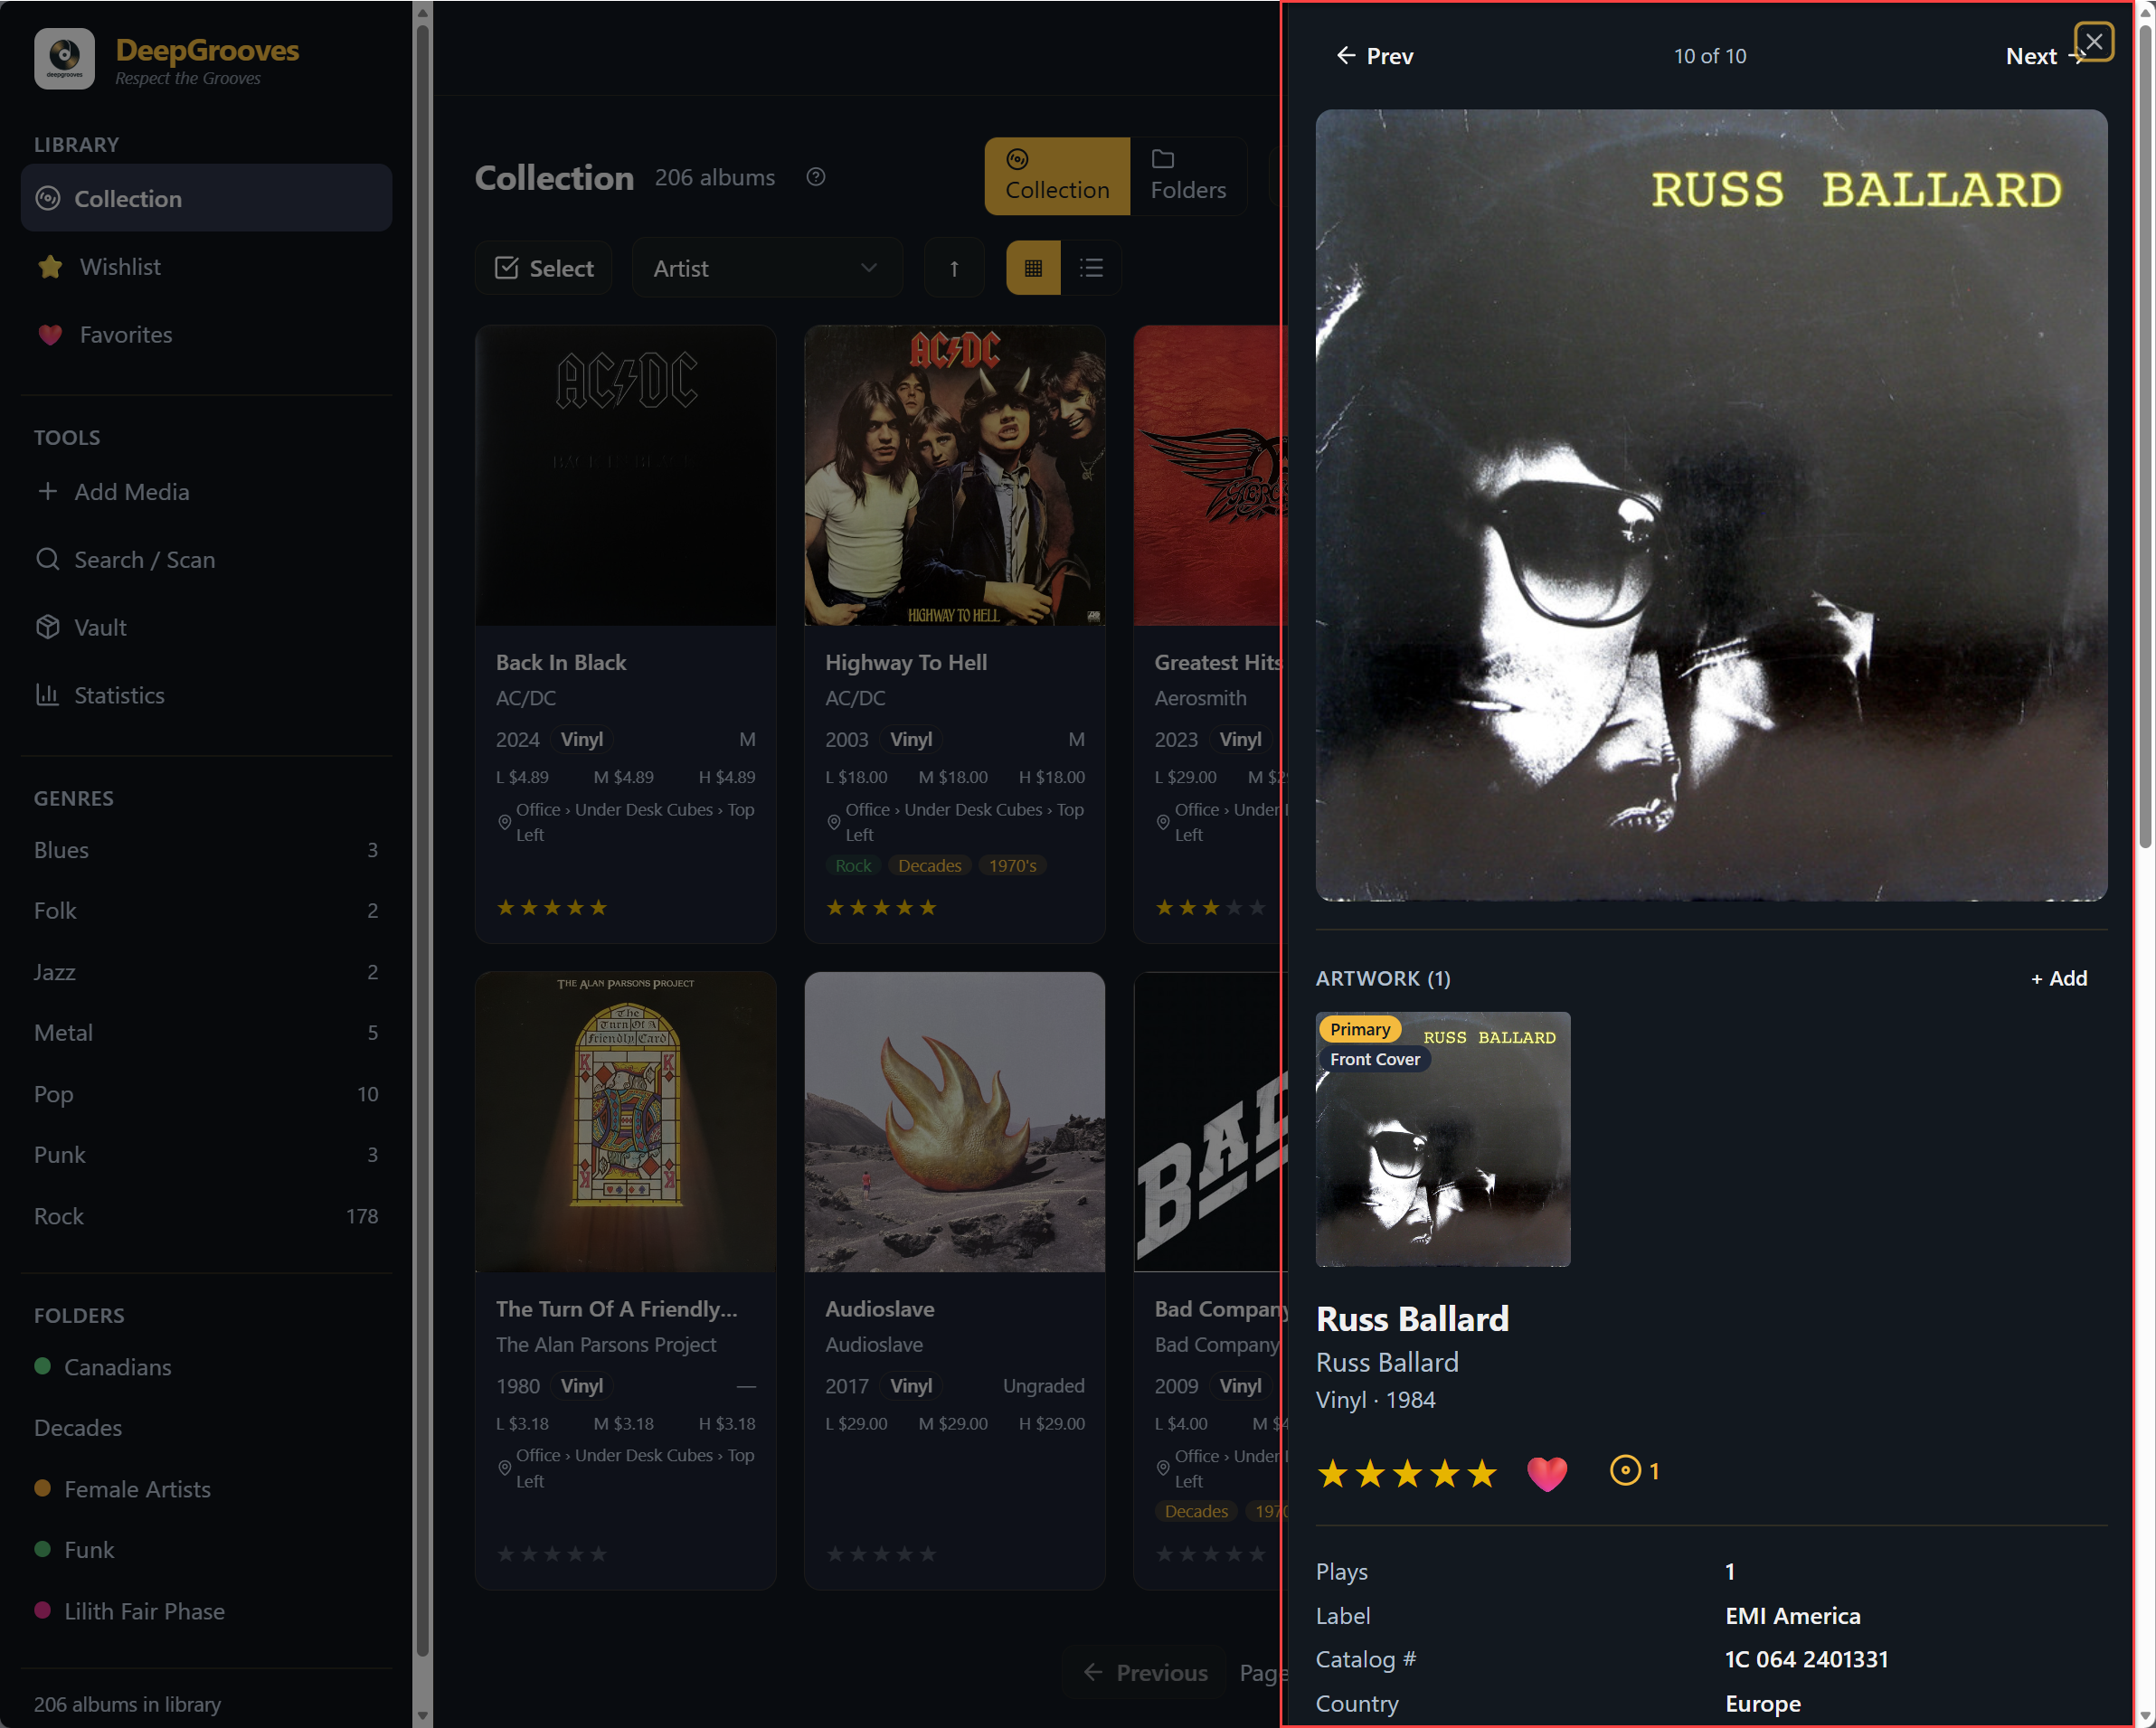
Task: Open the Favorites section
Action: click(x=206, y=334)
